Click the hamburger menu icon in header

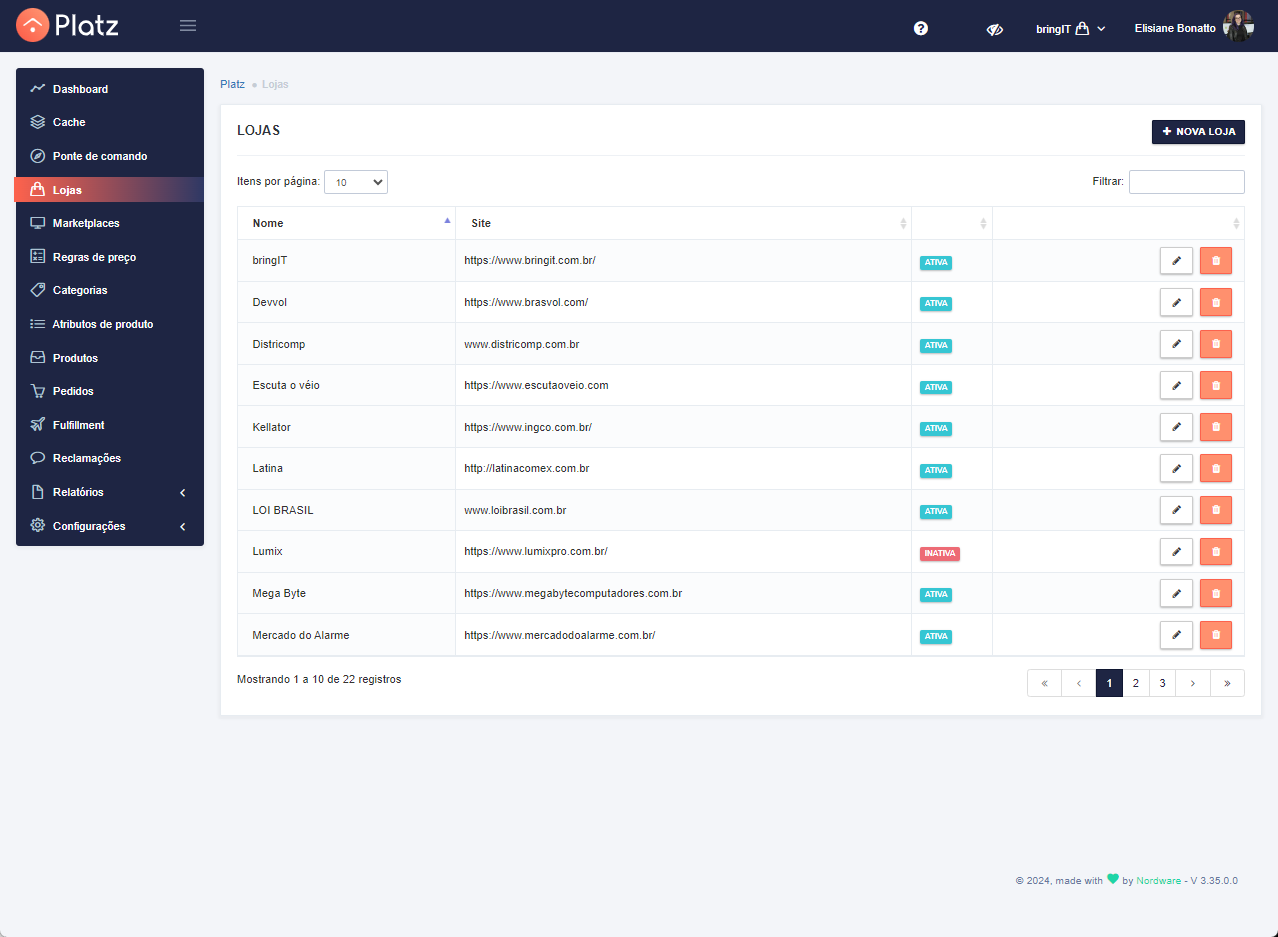[188, 26]
